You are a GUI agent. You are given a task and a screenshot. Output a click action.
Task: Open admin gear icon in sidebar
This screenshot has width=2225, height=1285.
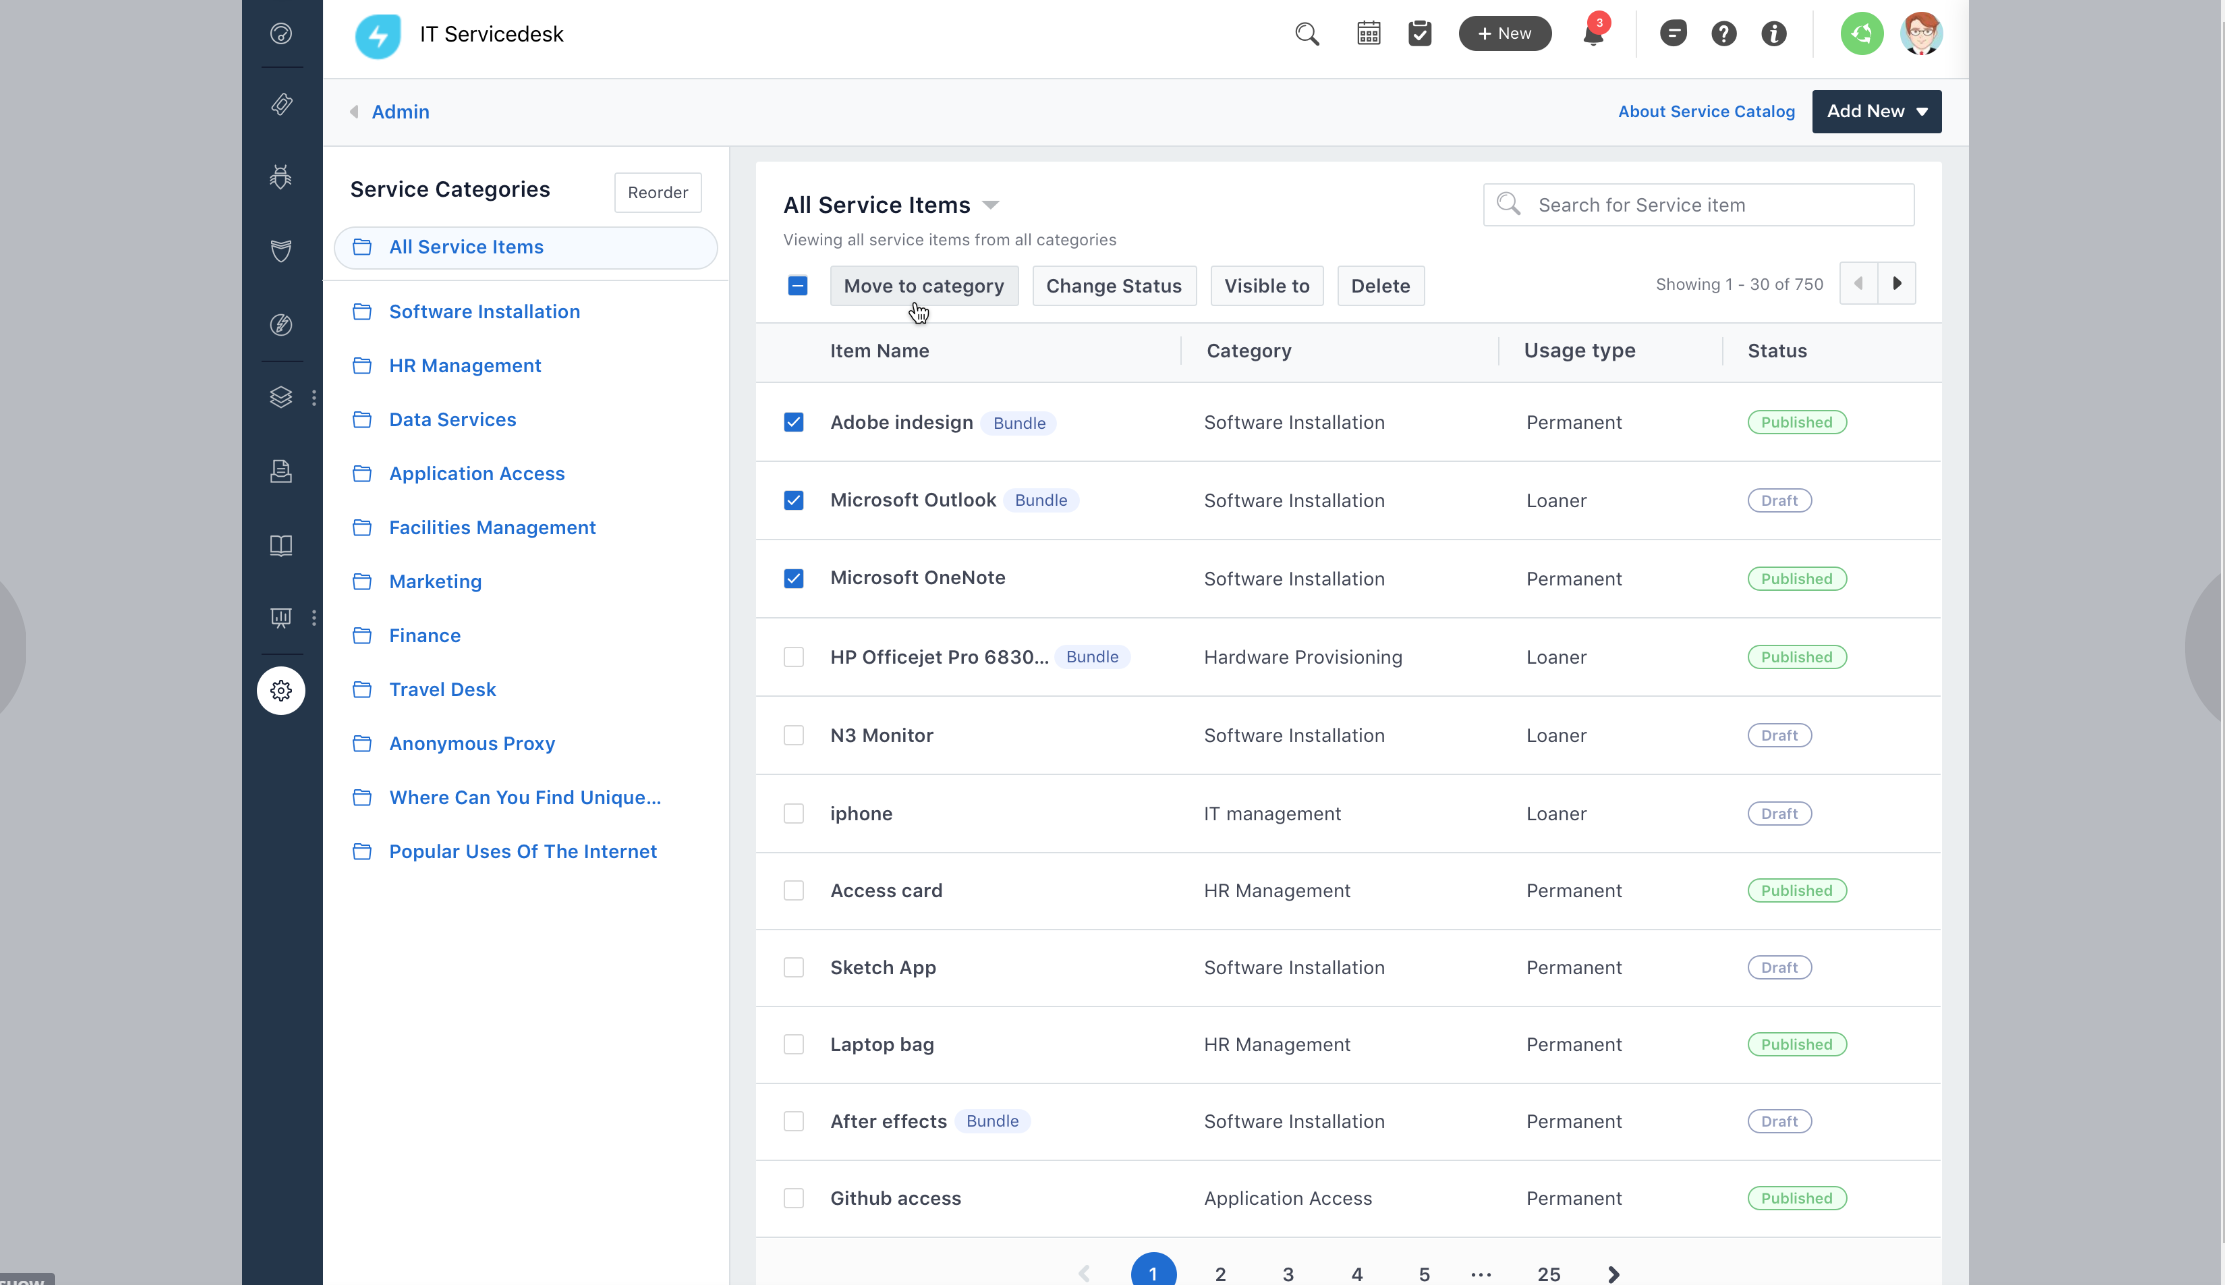[281, 691]
